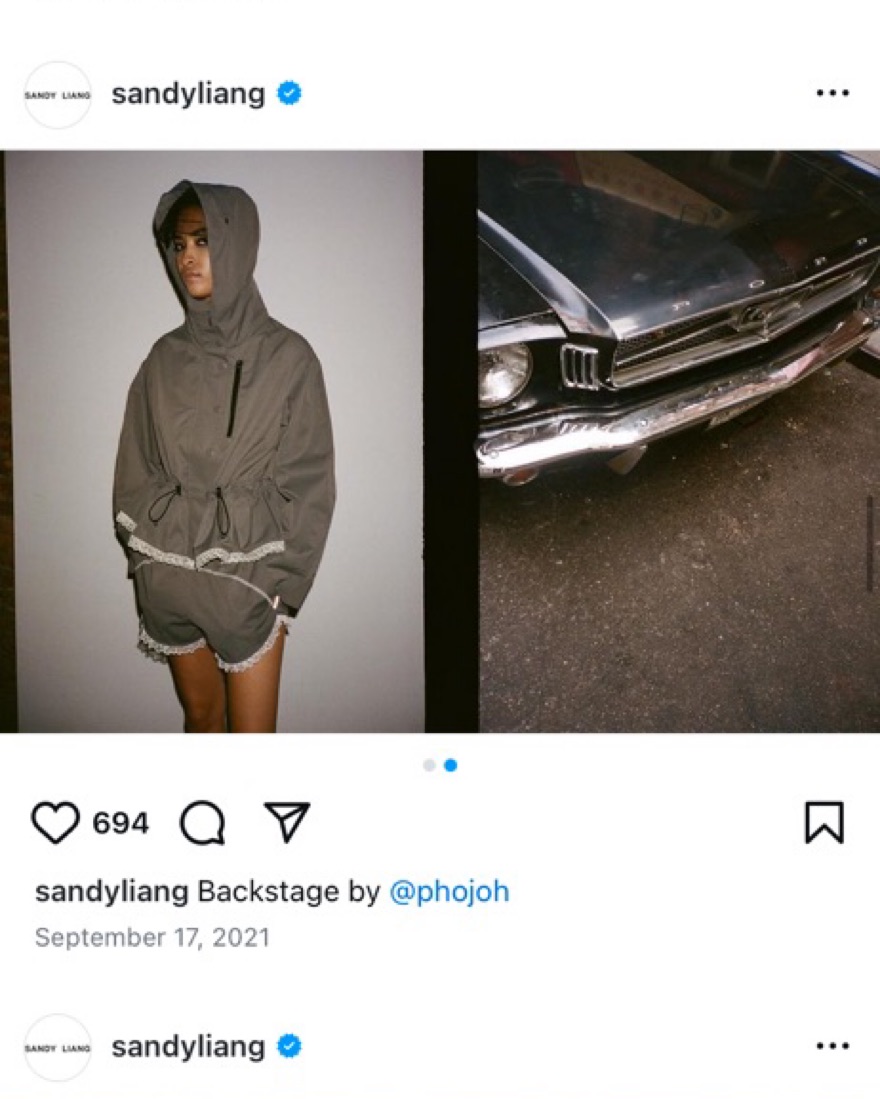Open sandyliang profile picture on bottom post
The image size is (880, 1099).
(57, 1048)
